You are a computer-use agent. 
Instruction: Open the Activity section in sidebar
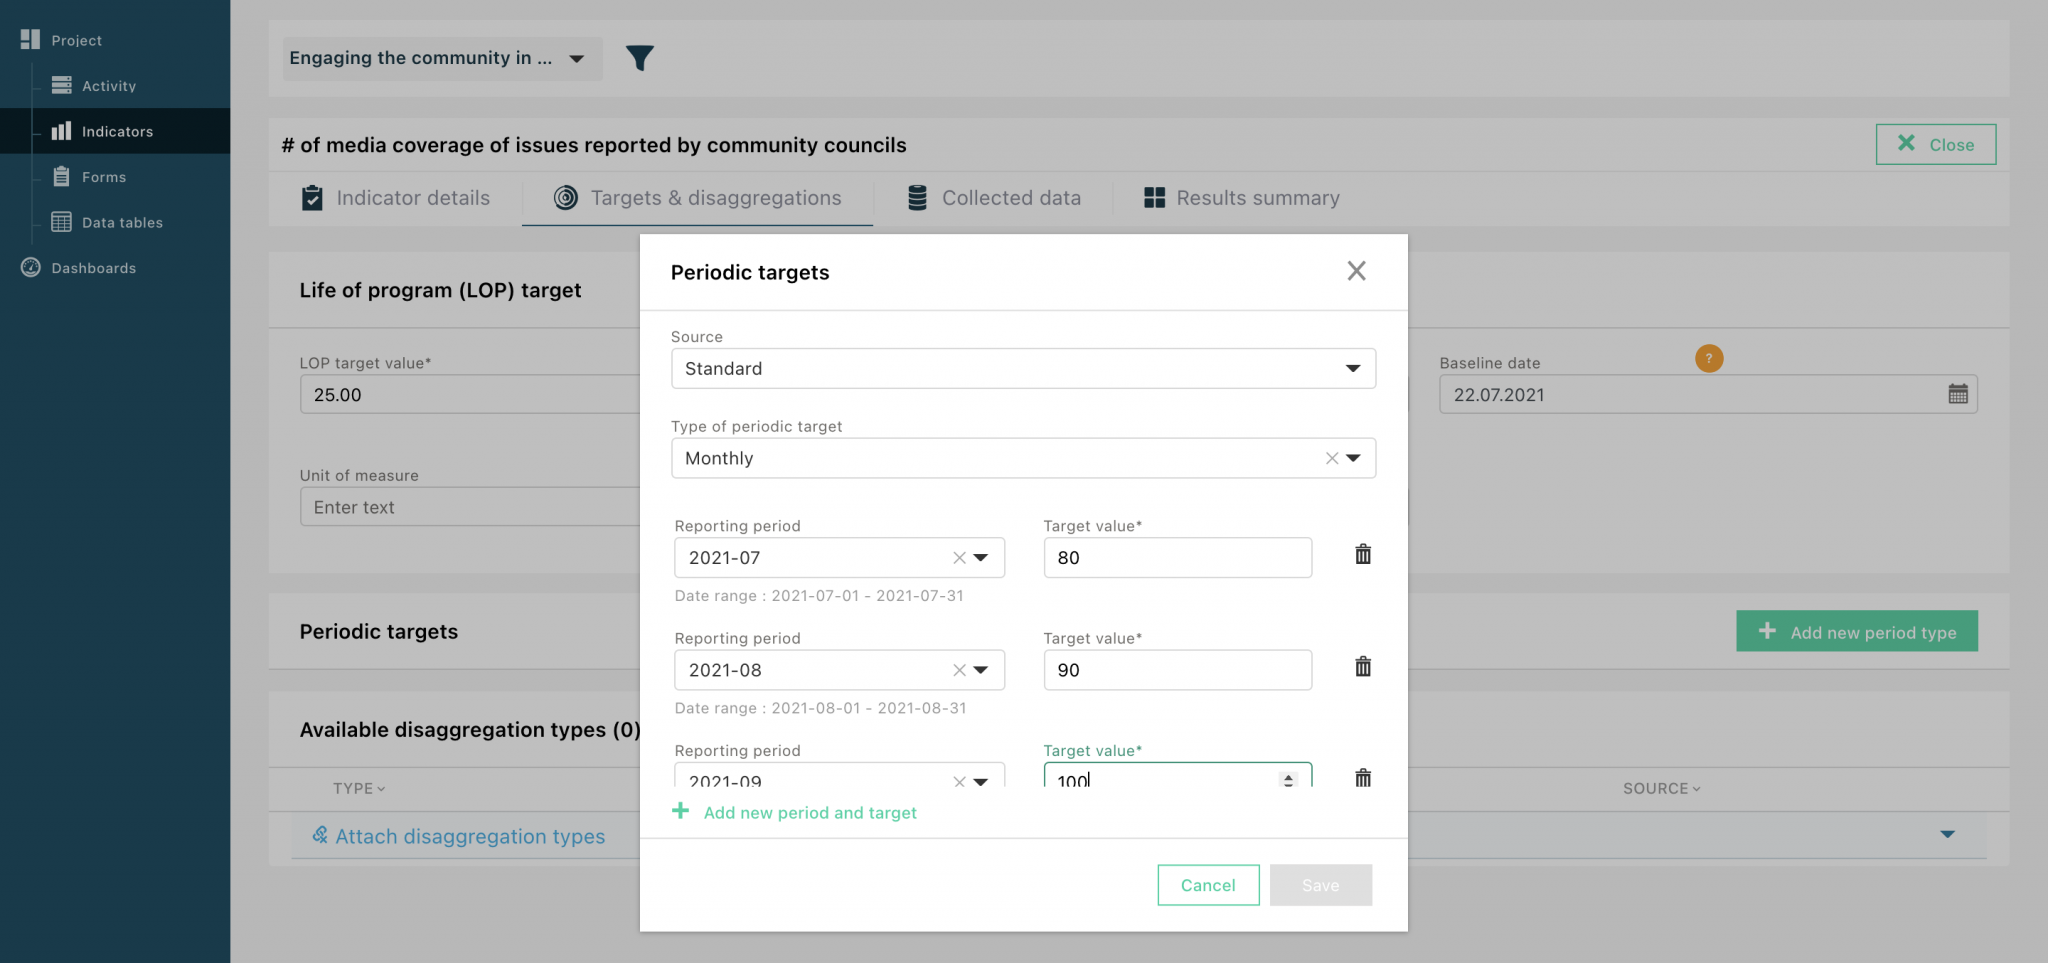107,86
